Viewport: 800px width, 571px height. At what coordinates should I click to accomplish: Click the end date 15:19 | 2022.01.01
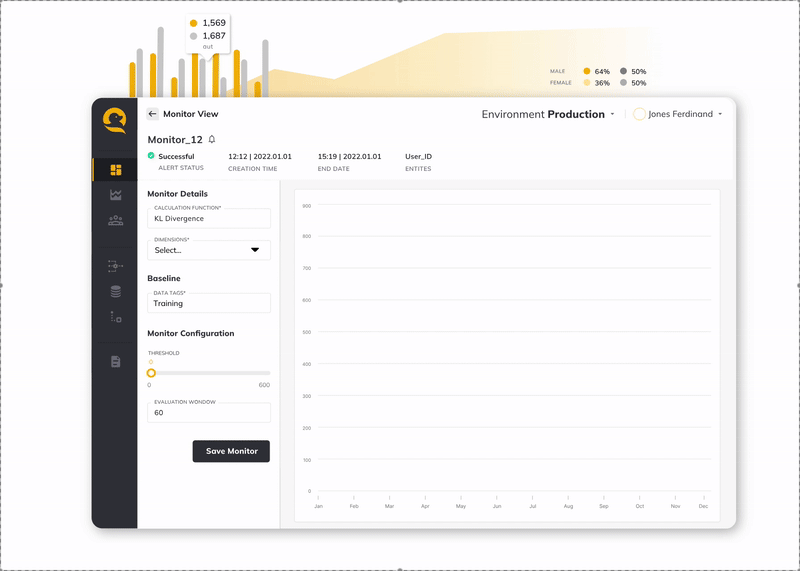pyautogui.click(x=349, y=156)
